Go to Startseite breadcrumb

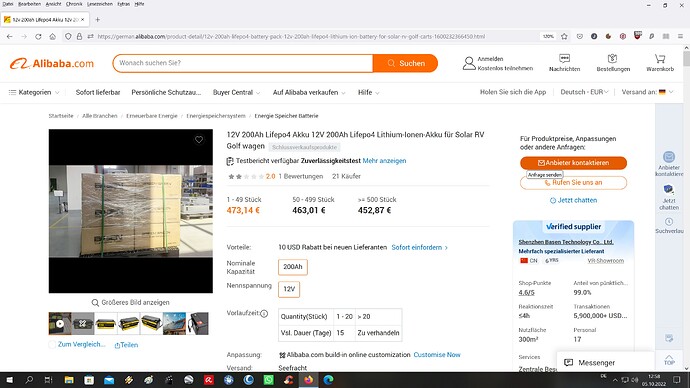(x=61, y=116)
